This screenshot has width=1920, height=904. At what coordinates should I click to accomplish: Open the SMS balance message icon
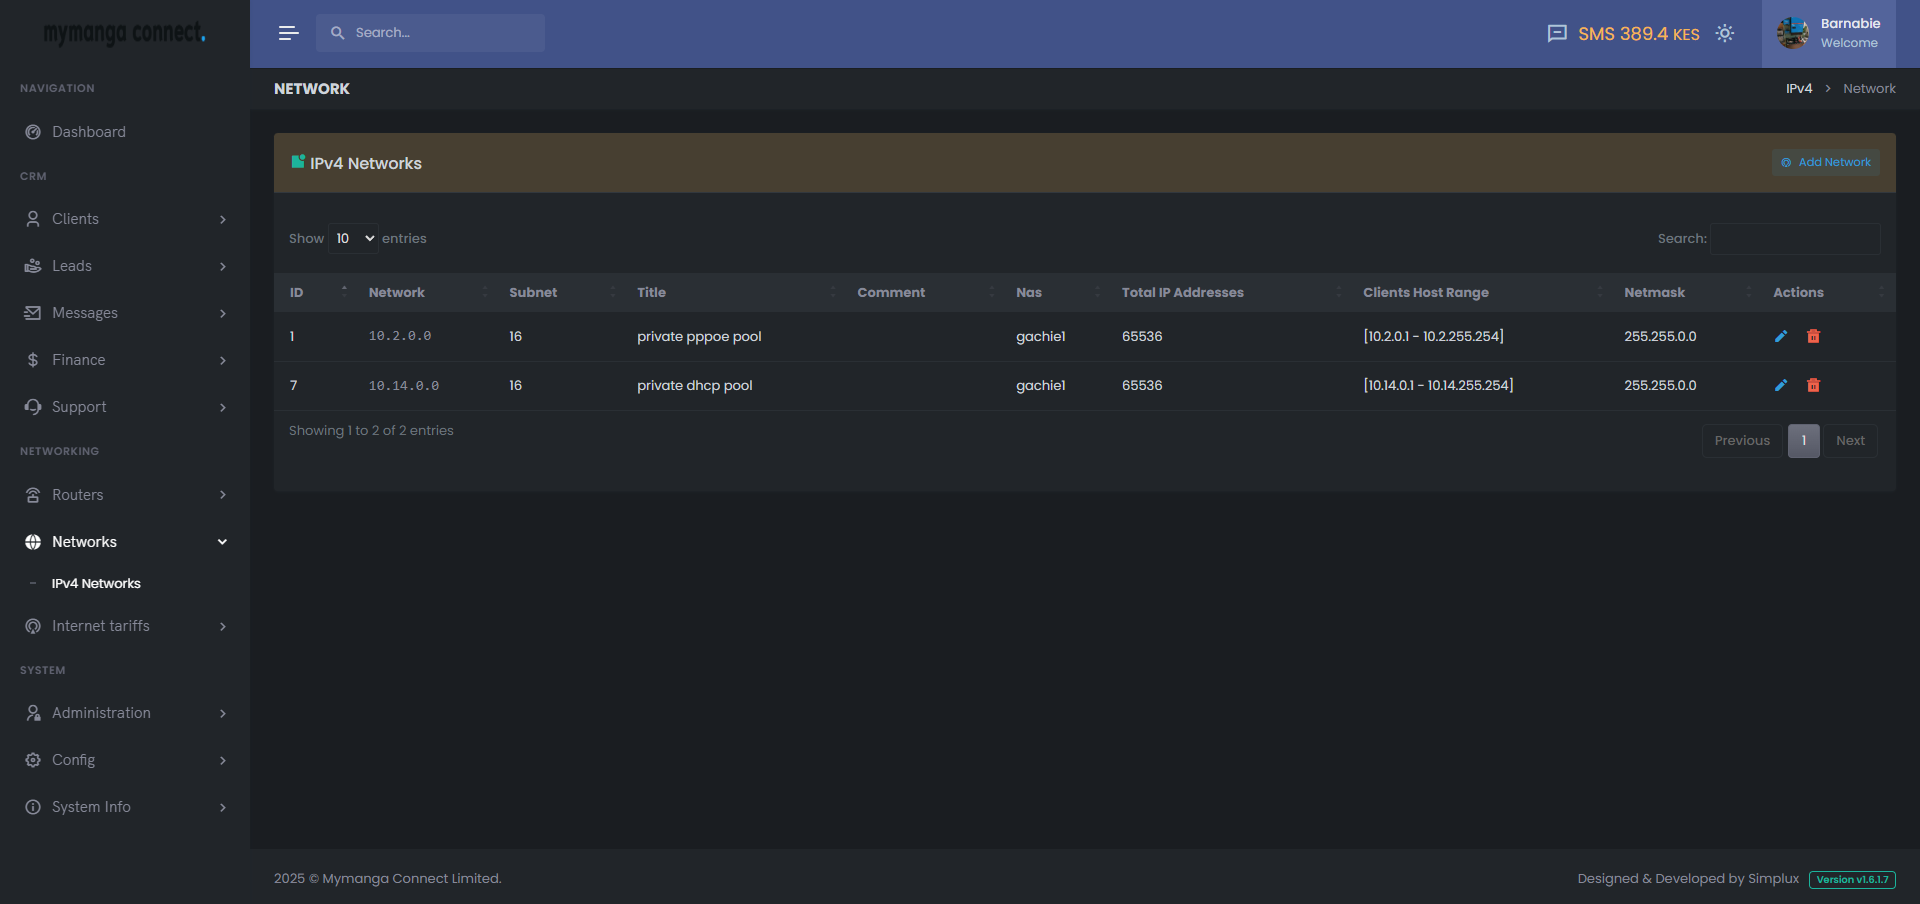pyautogui.click(x=1556, y=33)
